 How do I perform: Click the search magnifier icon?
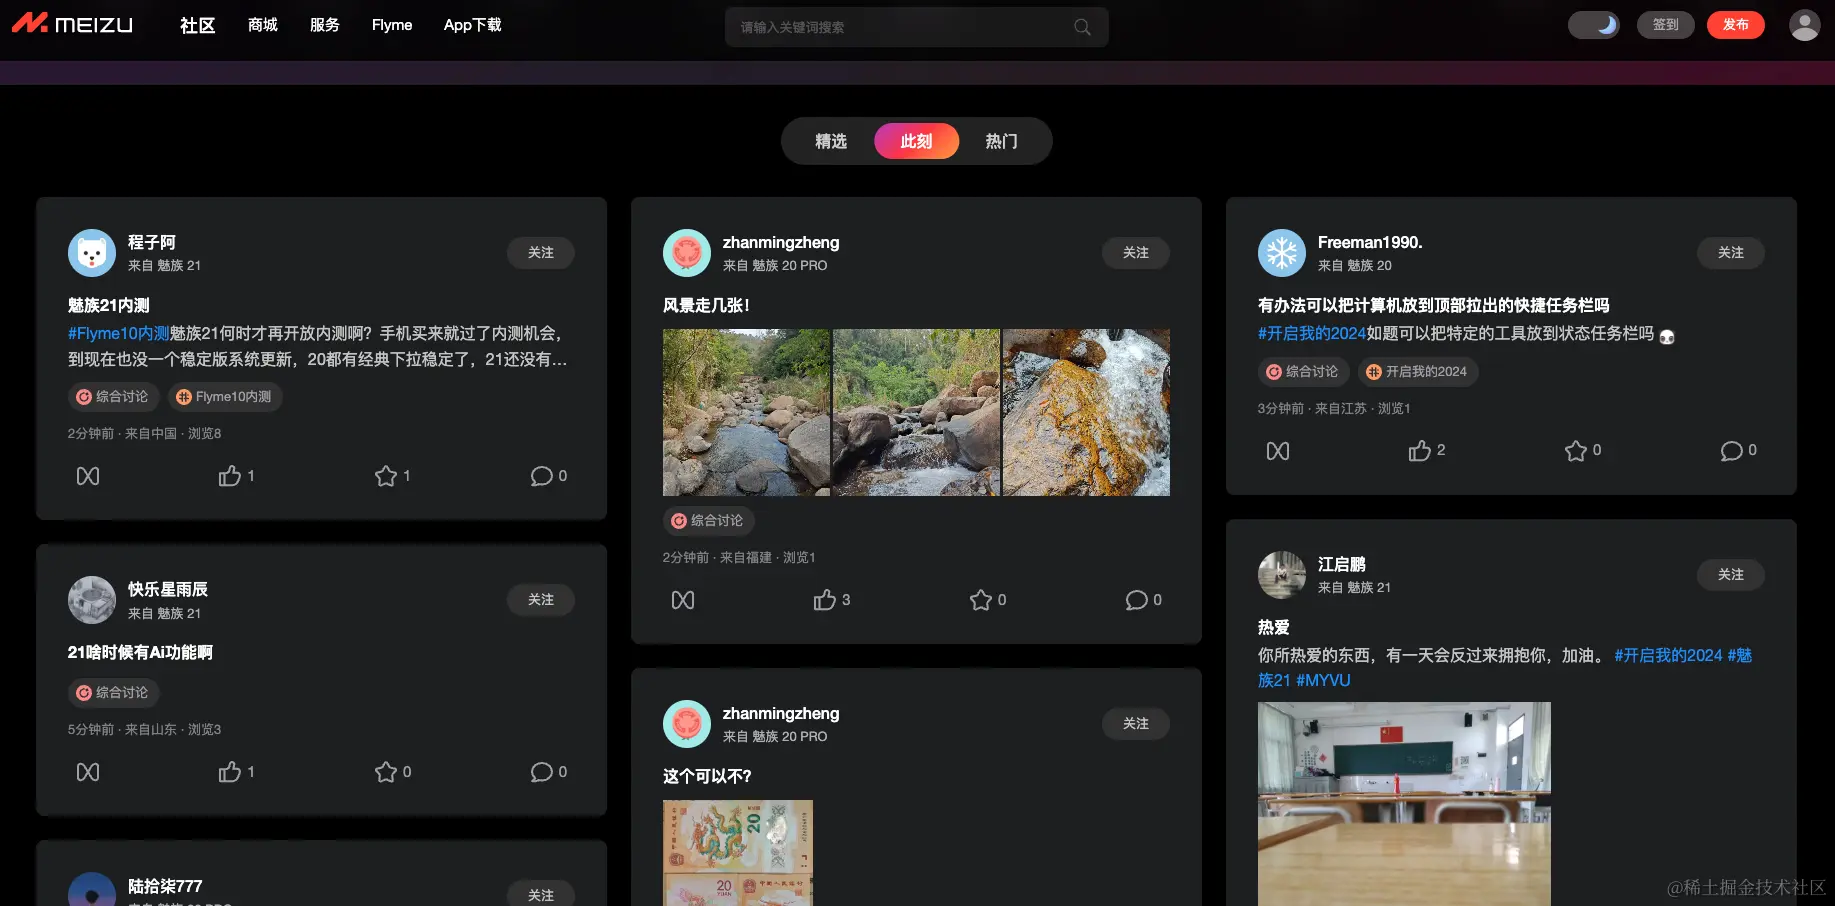(x=1082, y=27)
